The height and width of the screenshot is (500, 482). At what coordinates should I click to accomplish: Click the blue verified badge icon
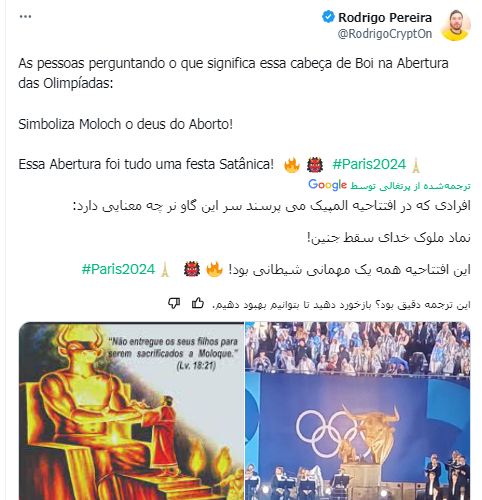(x=328, y=17)
